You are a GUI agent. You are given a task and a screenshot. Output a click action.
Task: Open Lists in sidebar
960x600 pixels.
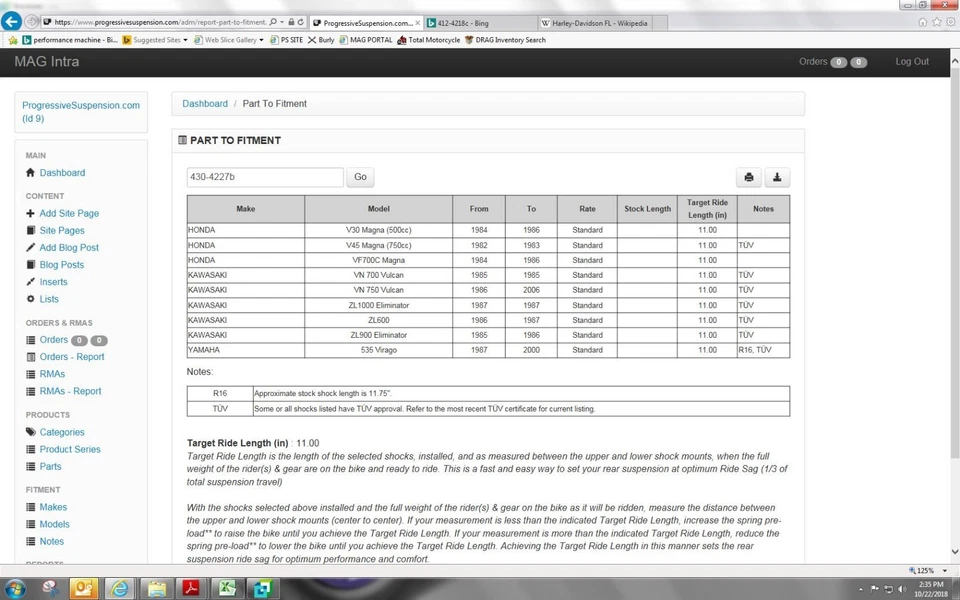point(49,299)
